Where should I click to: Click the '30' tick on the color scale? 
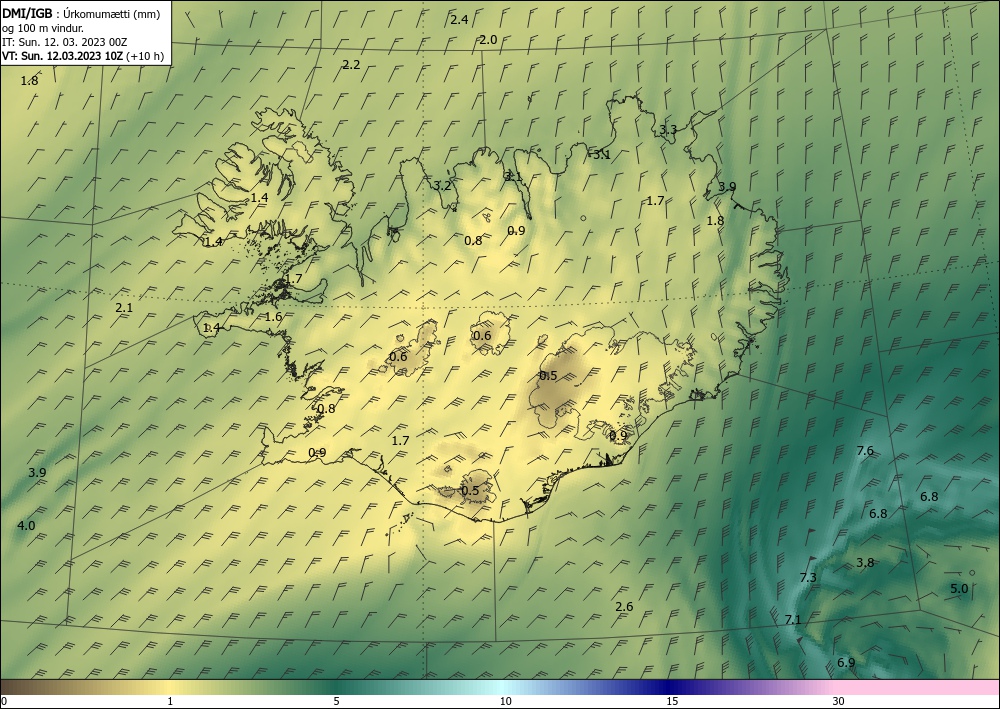tap(839, 702)
